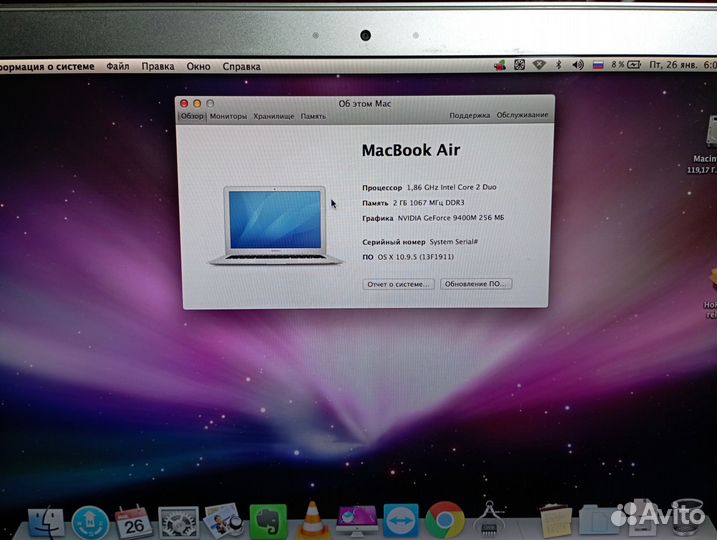
Task: Close the Об этом Mac window
Action: pos(184,104)
